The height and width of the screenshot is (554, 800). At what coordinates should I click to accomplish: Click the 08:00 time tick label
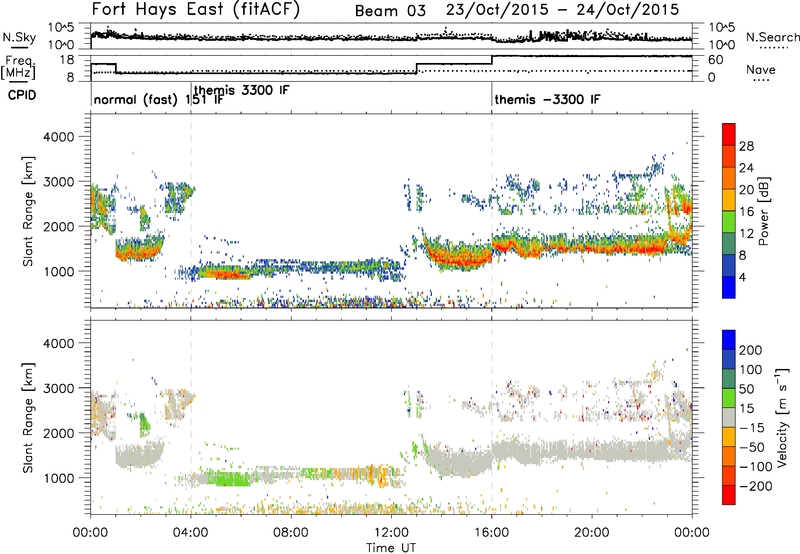(291, 533)
